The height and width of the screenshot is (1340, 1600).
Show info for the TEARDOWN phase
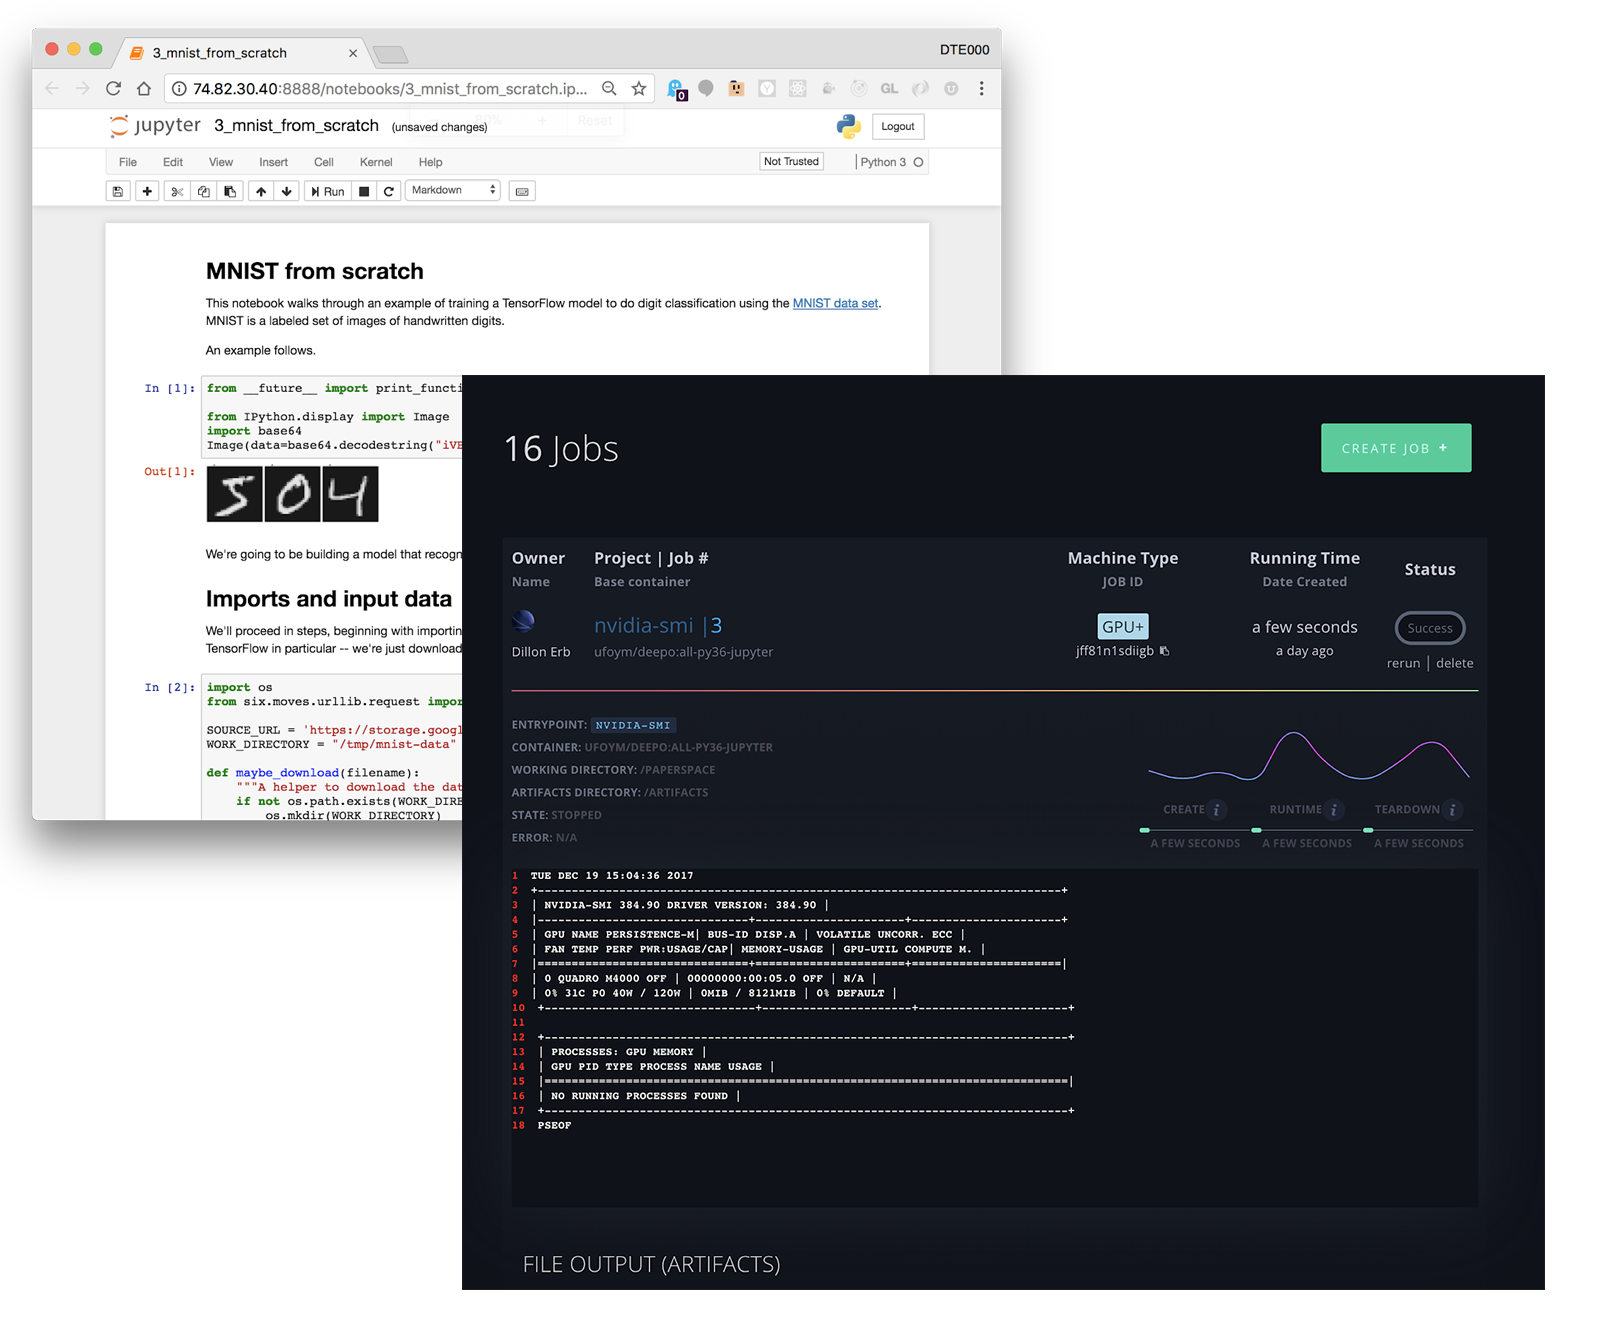click(1452, 810)
